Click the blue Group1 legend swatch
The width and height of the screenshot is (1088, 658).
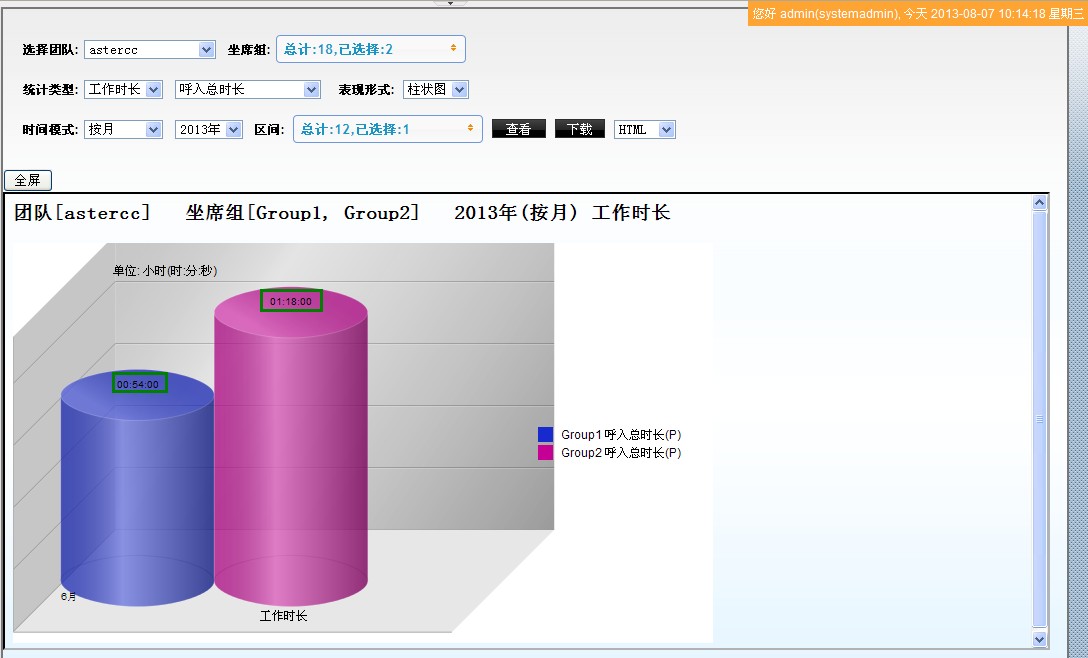tap(545, 435)
